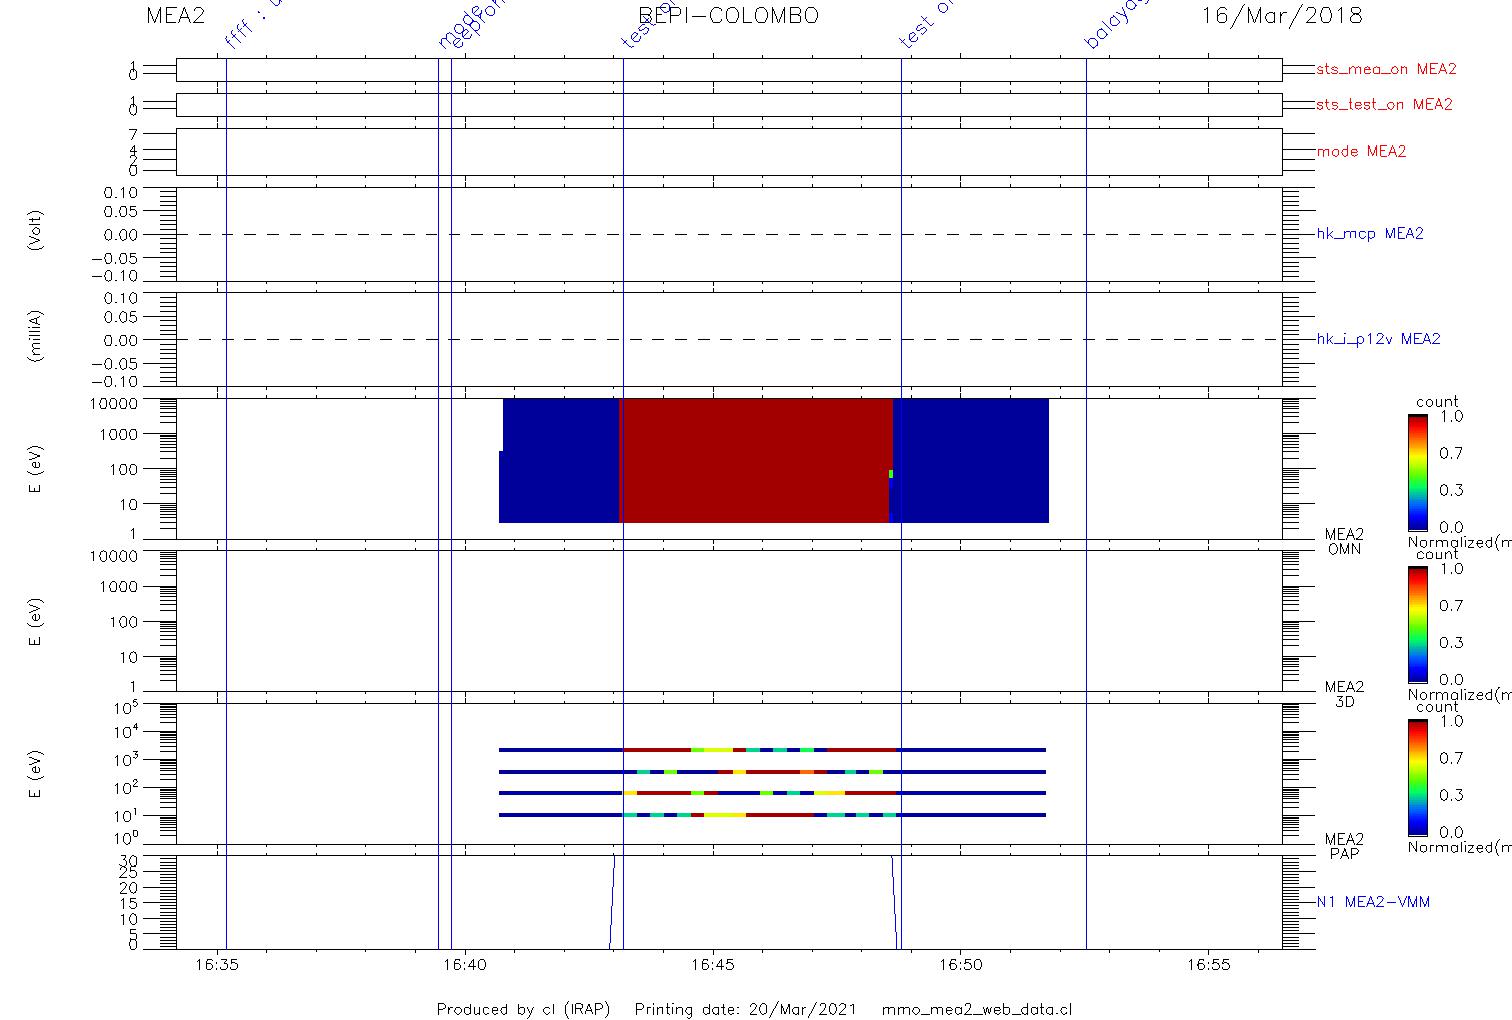Click the E (eV) label of OMN panel
The height and width of the screenshot is (1020, 1512).
(x=36, y=469)
